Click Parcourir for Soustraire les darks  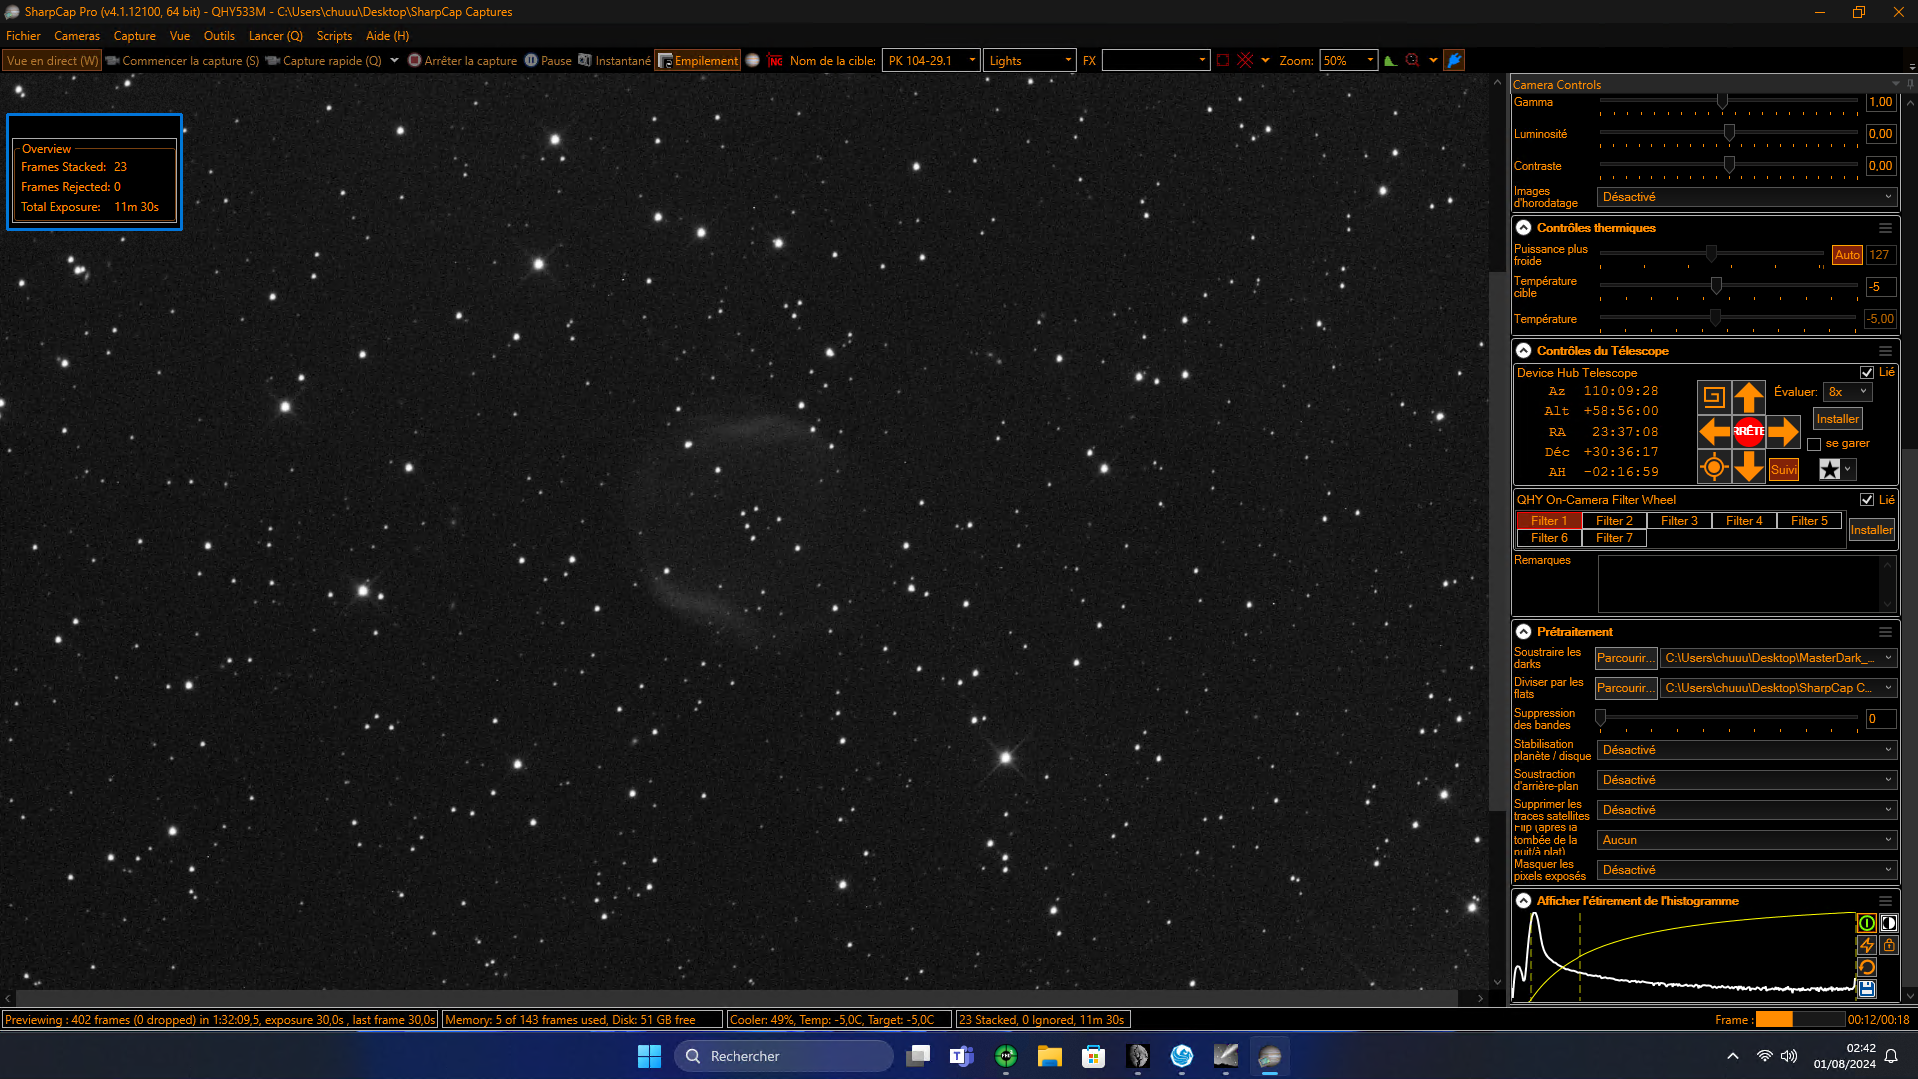pyautogui.click(x=1625, y=658)
